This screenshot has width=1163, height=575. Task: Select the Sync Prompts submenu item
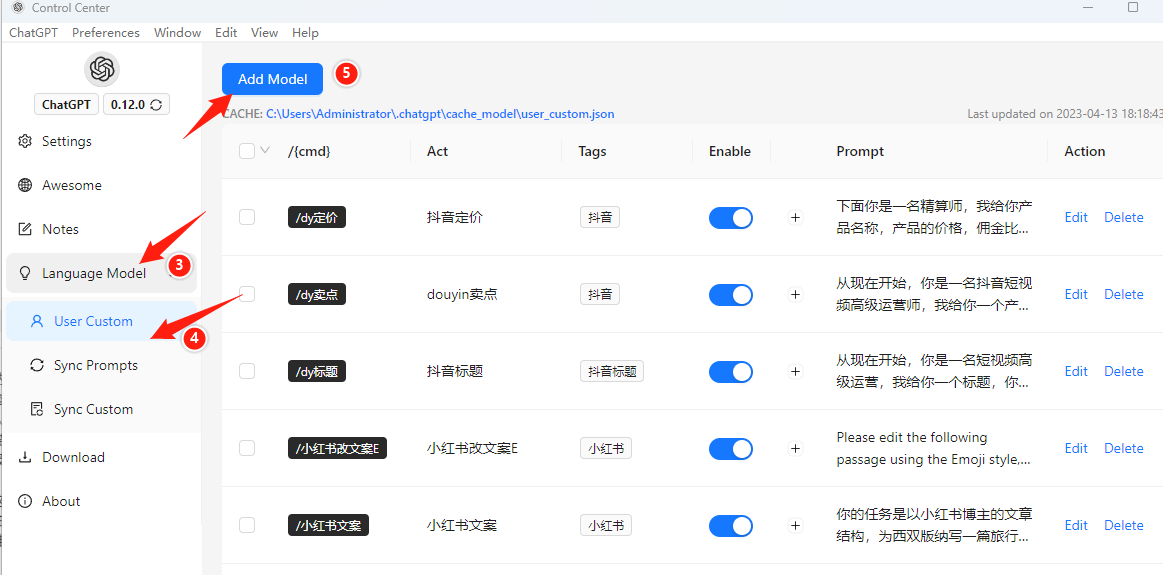(x=101, y=365)
